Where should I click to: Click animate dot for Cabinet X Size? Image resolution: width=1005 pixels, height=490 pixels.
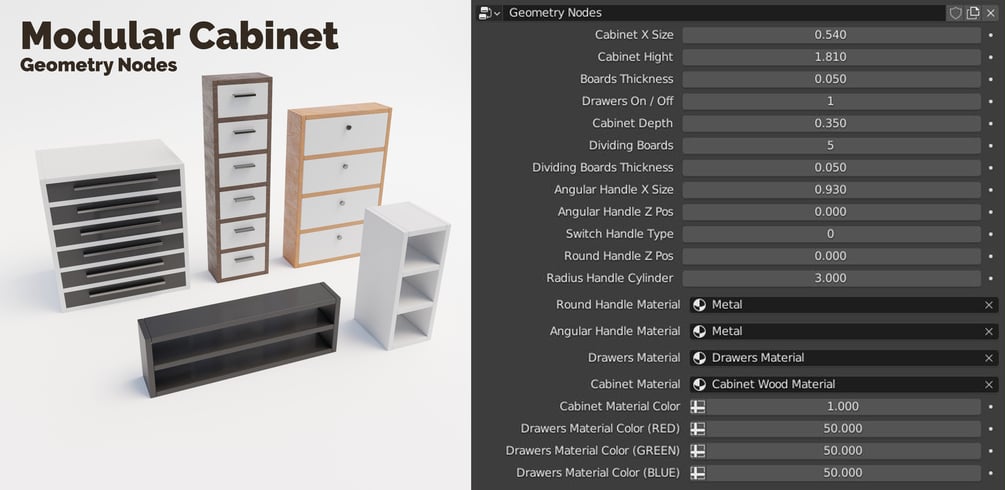[x=991, y=35]
